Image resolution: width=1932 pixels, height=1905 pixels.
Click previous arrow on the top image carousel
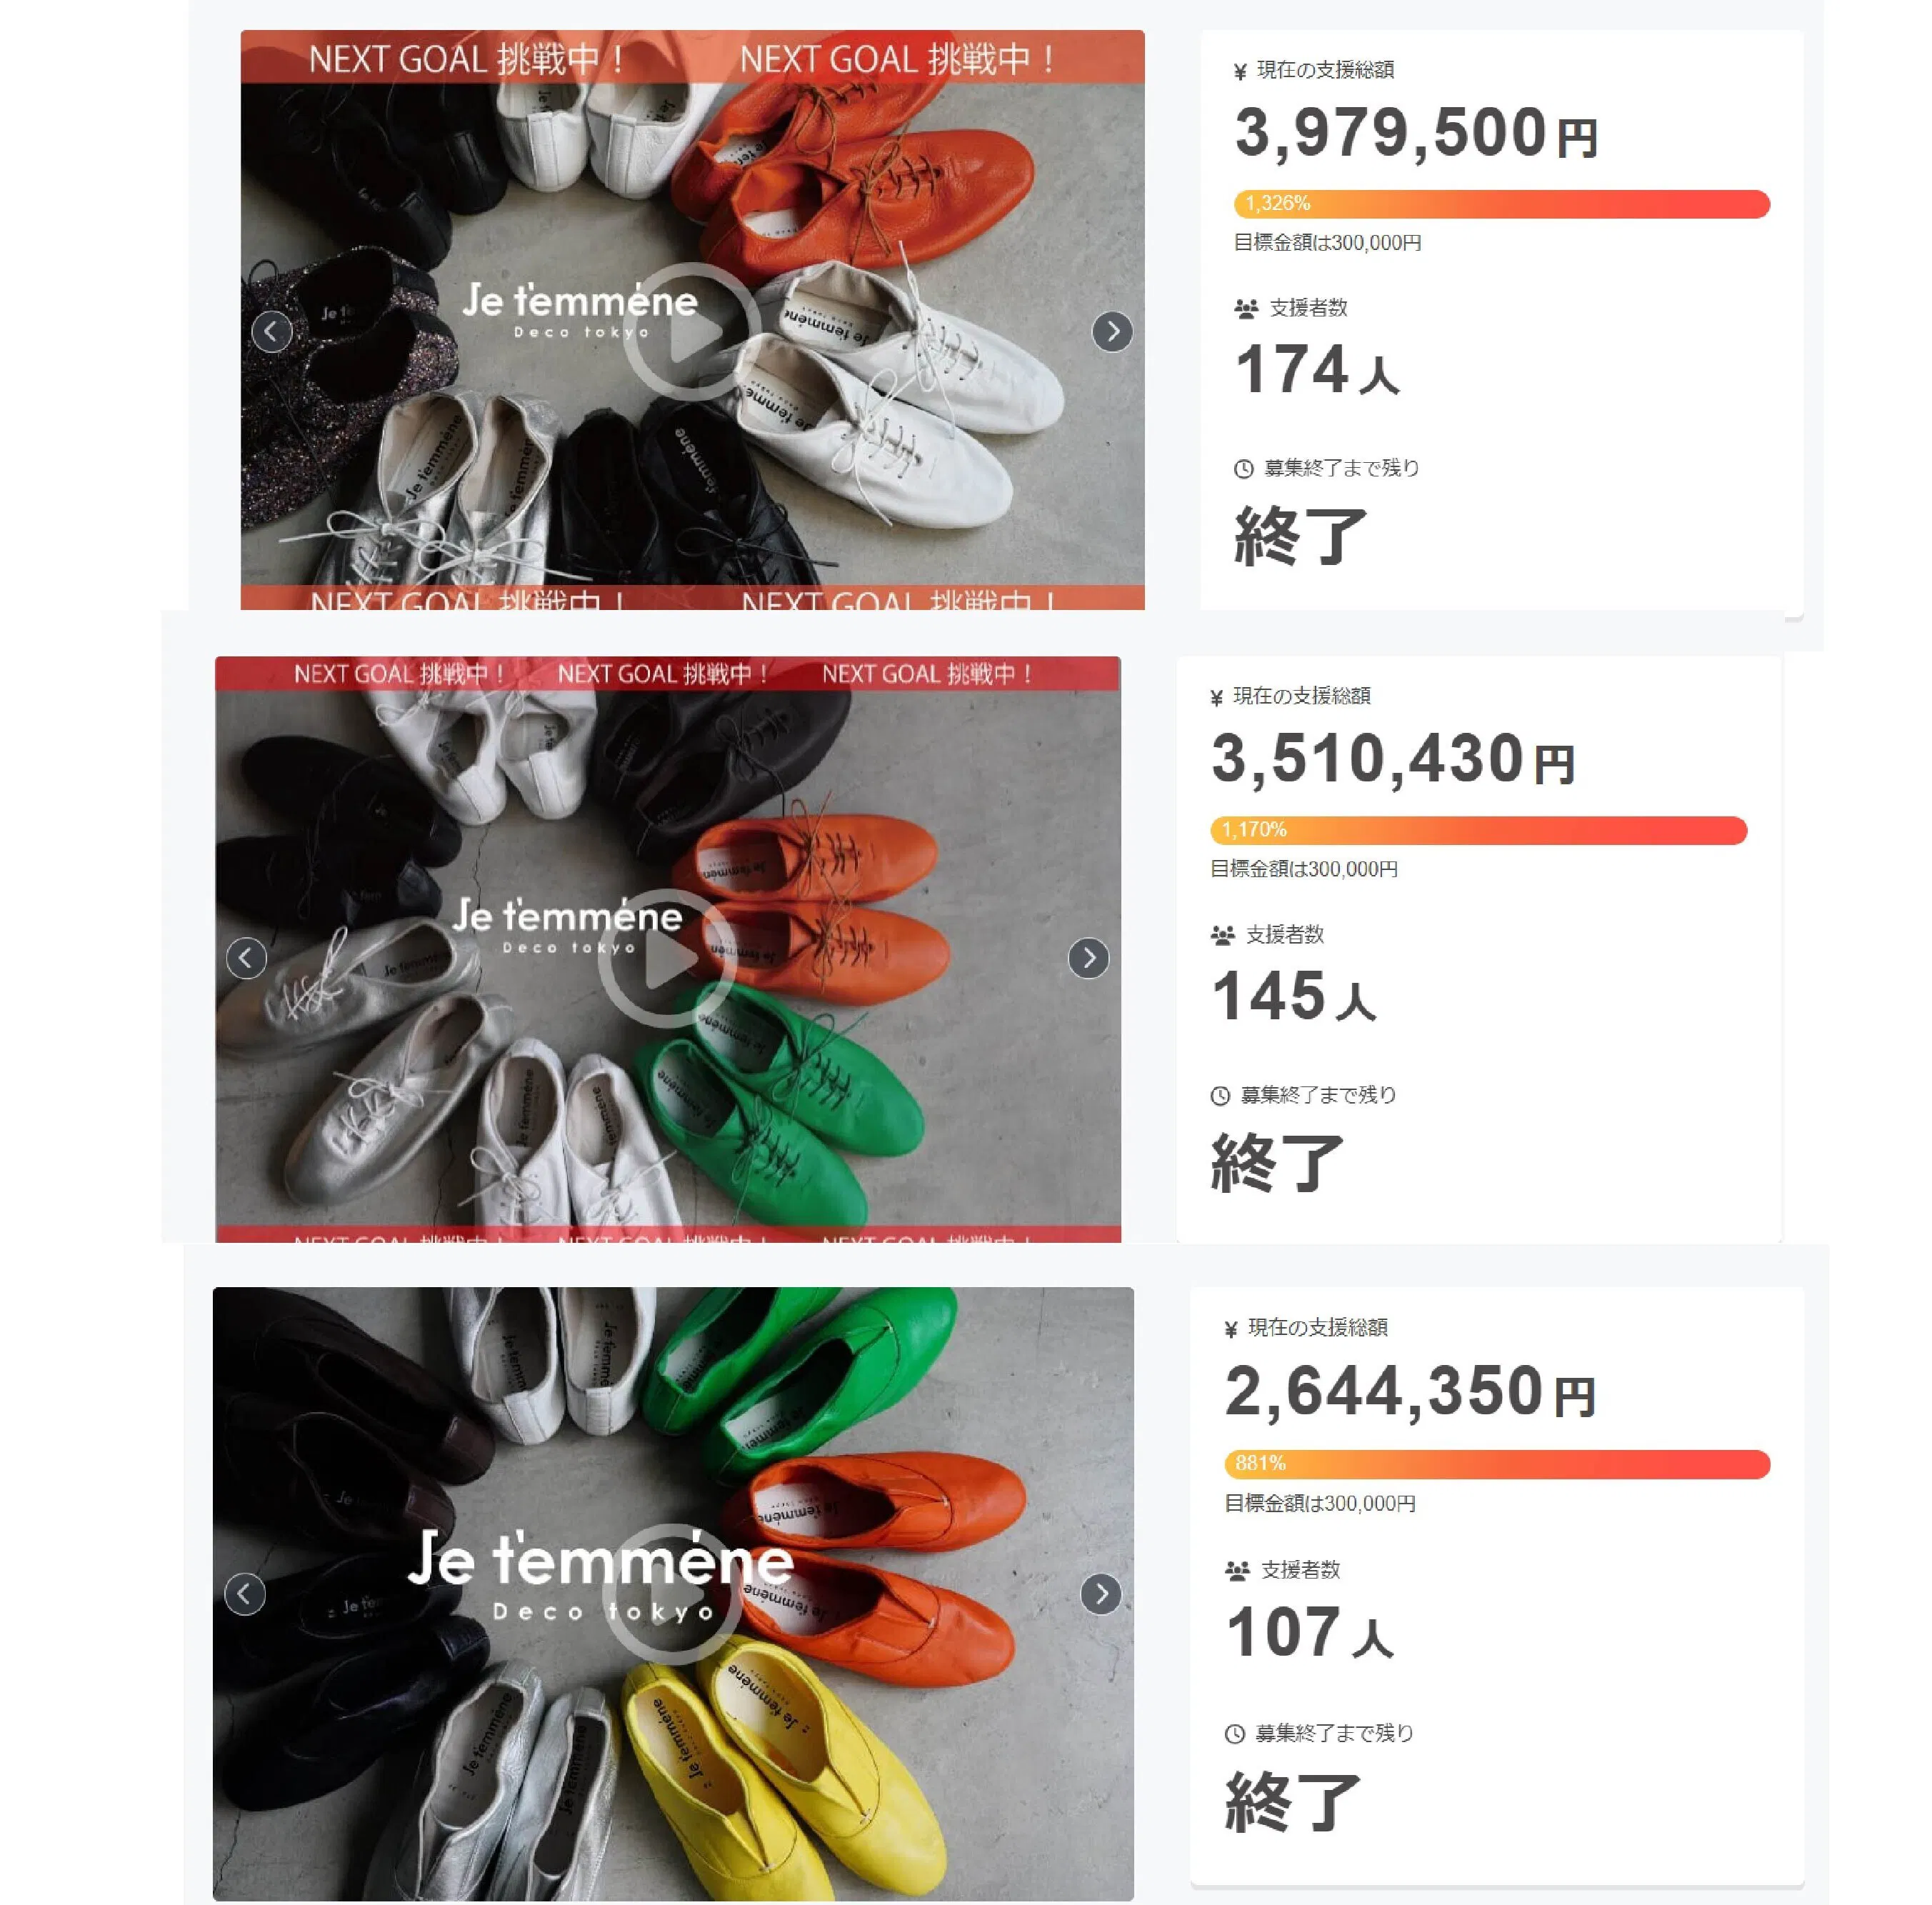[271, 332]
